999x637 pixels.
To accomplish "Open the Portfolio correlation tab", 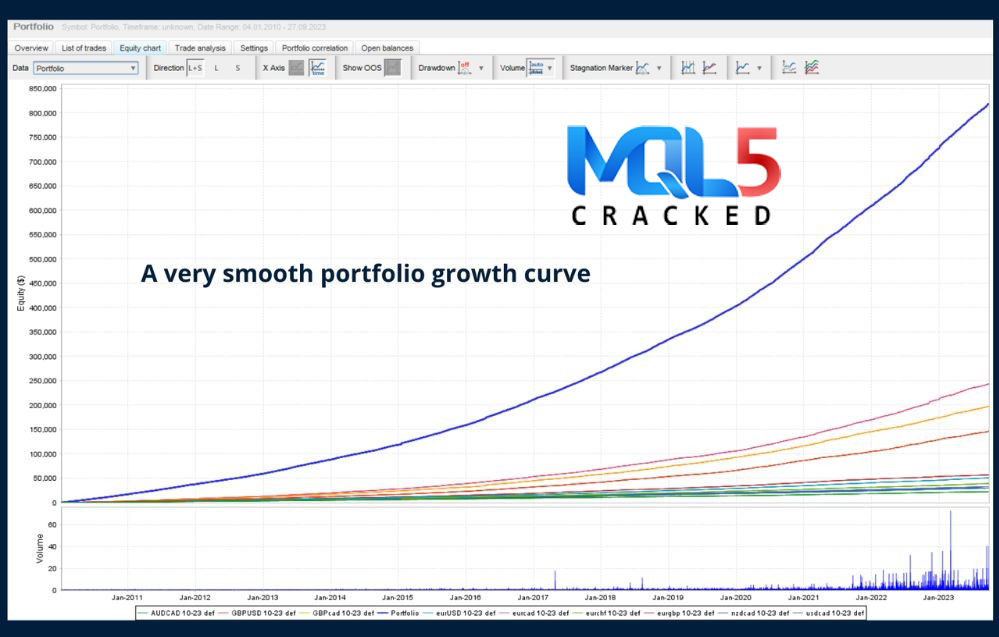I will [x=315, y=48].
